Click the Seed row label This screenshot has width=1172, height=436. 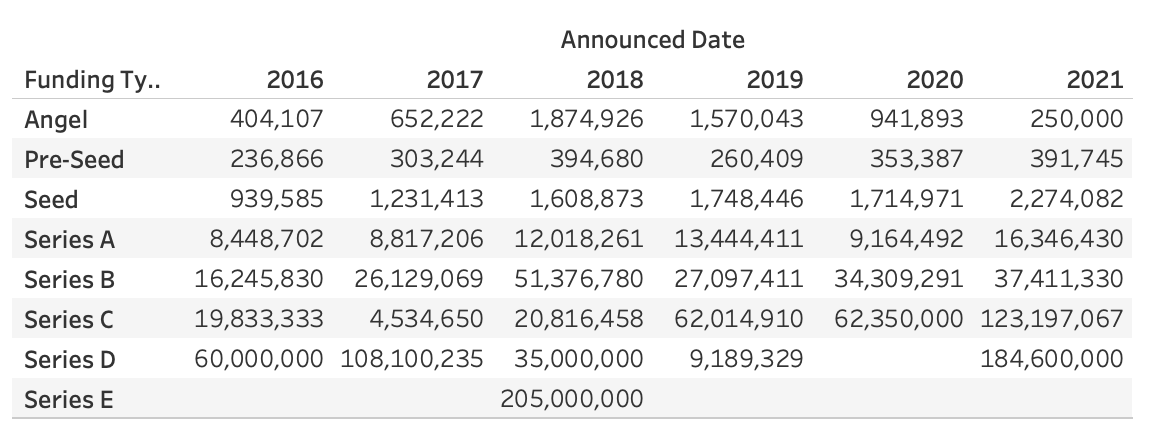click(x=51, y=200)
